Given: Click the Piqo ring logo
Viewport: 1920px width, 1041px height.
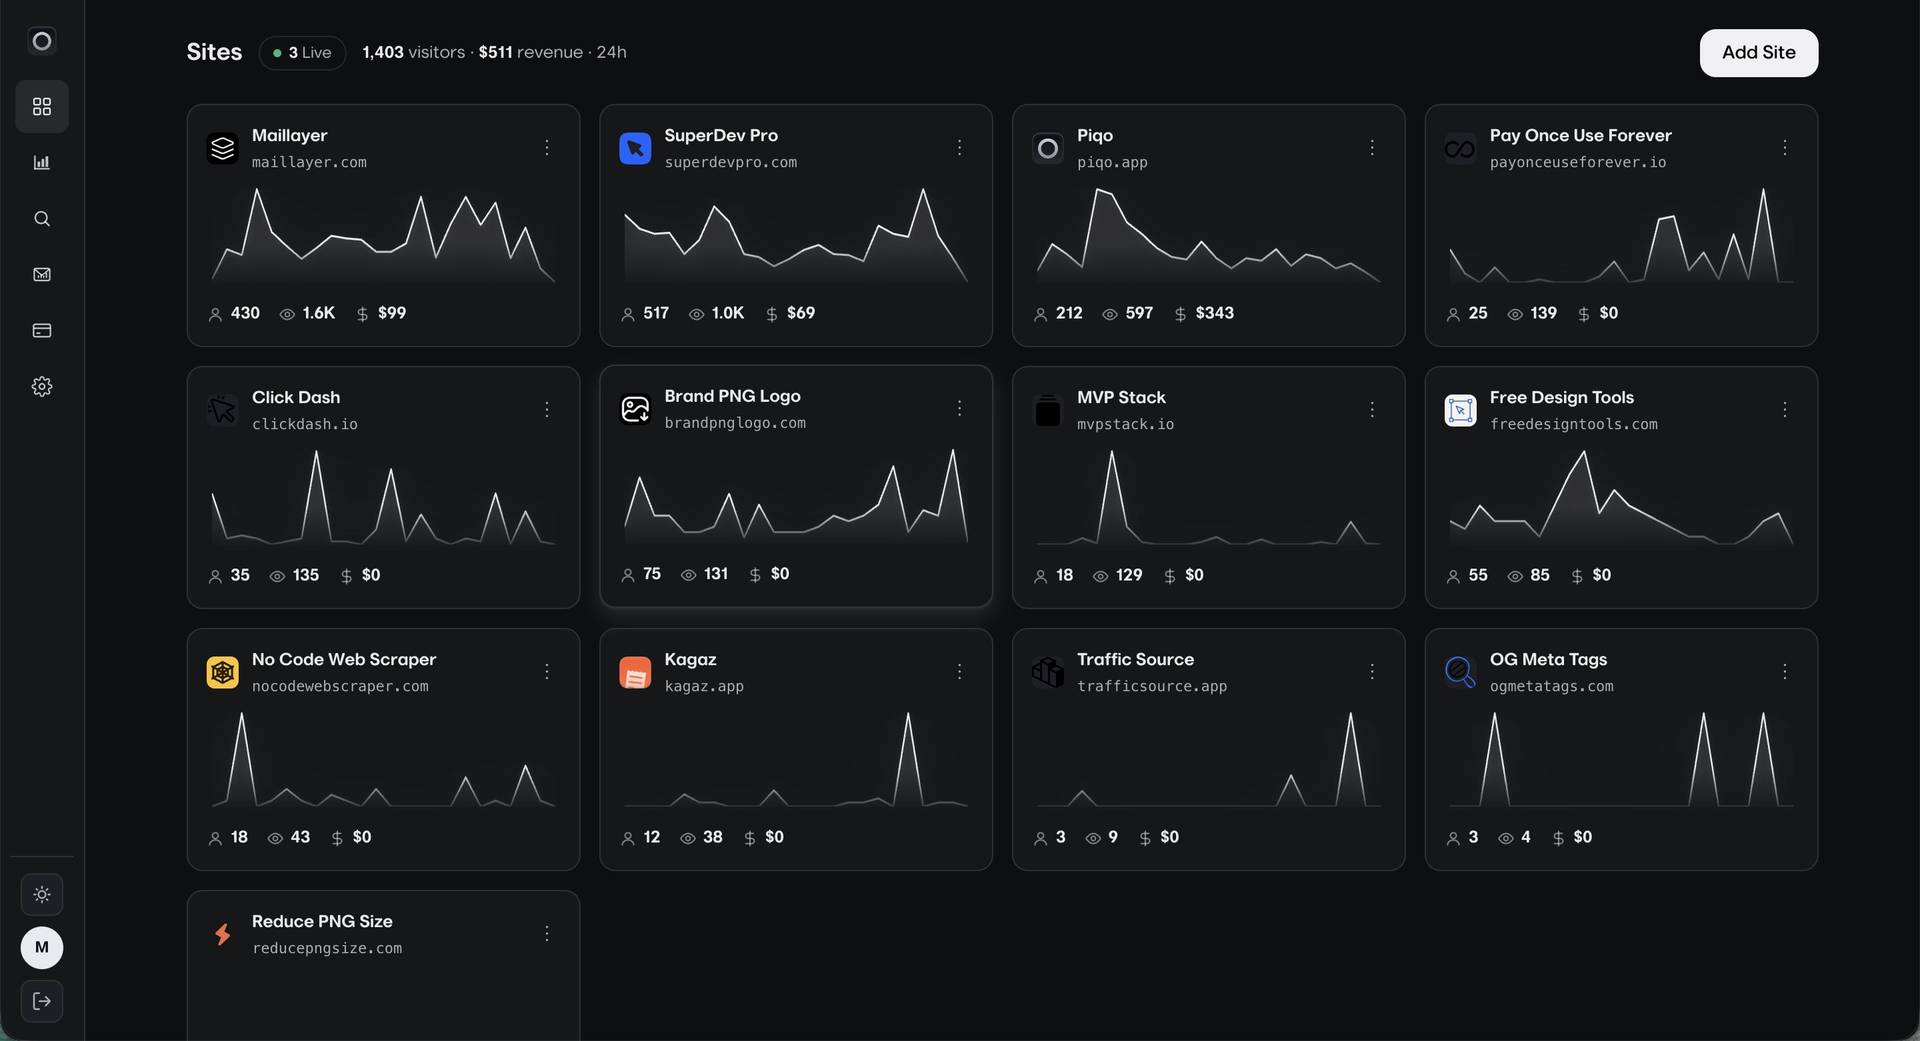Looking at the screenshot, I should point(1048,148).
